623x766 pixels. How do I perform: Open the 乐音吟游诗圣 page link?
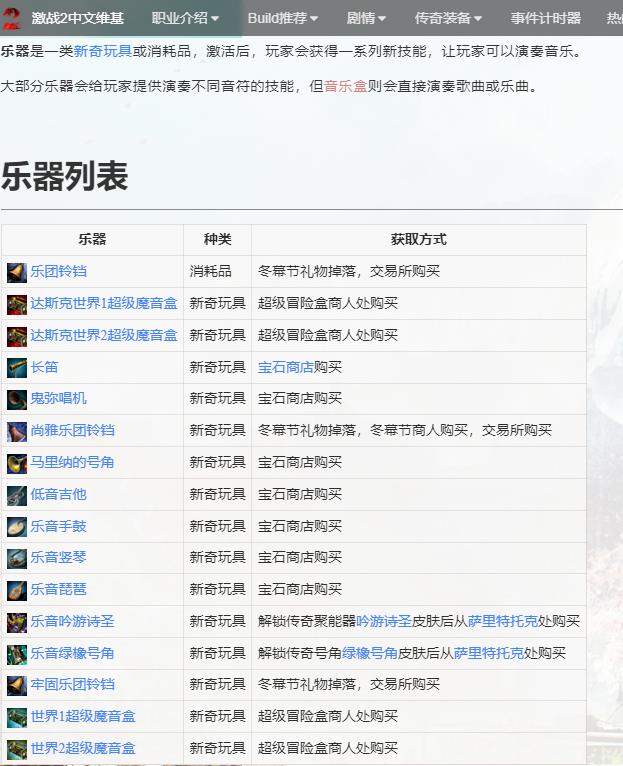click(72, 621)
